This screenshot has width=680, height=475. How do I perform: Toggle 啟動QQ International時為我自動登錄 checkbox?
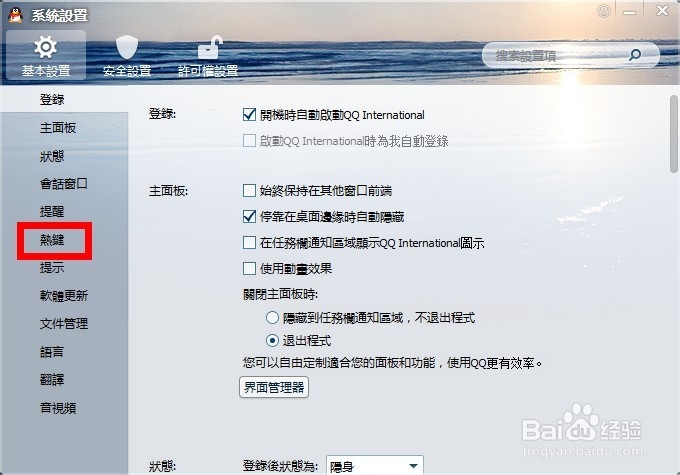(x=249, y=141)
